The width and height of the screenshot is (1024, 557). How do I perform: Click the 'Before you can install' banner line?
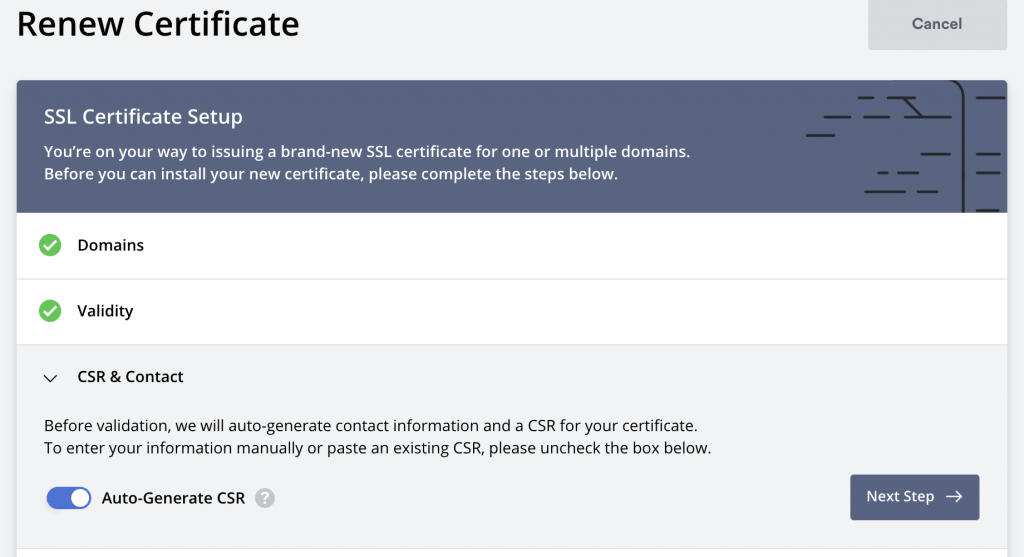coord(331,175)
